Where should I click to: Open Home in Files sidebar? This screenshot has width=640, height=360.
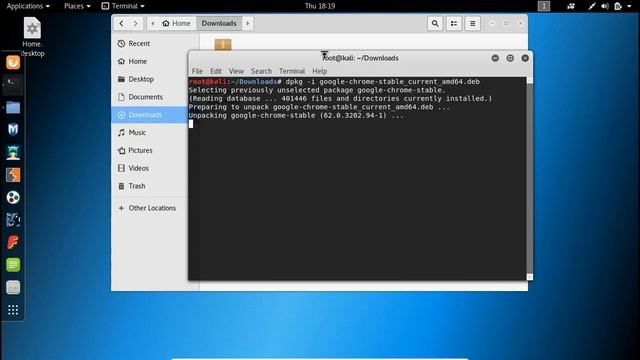(149, 61)
